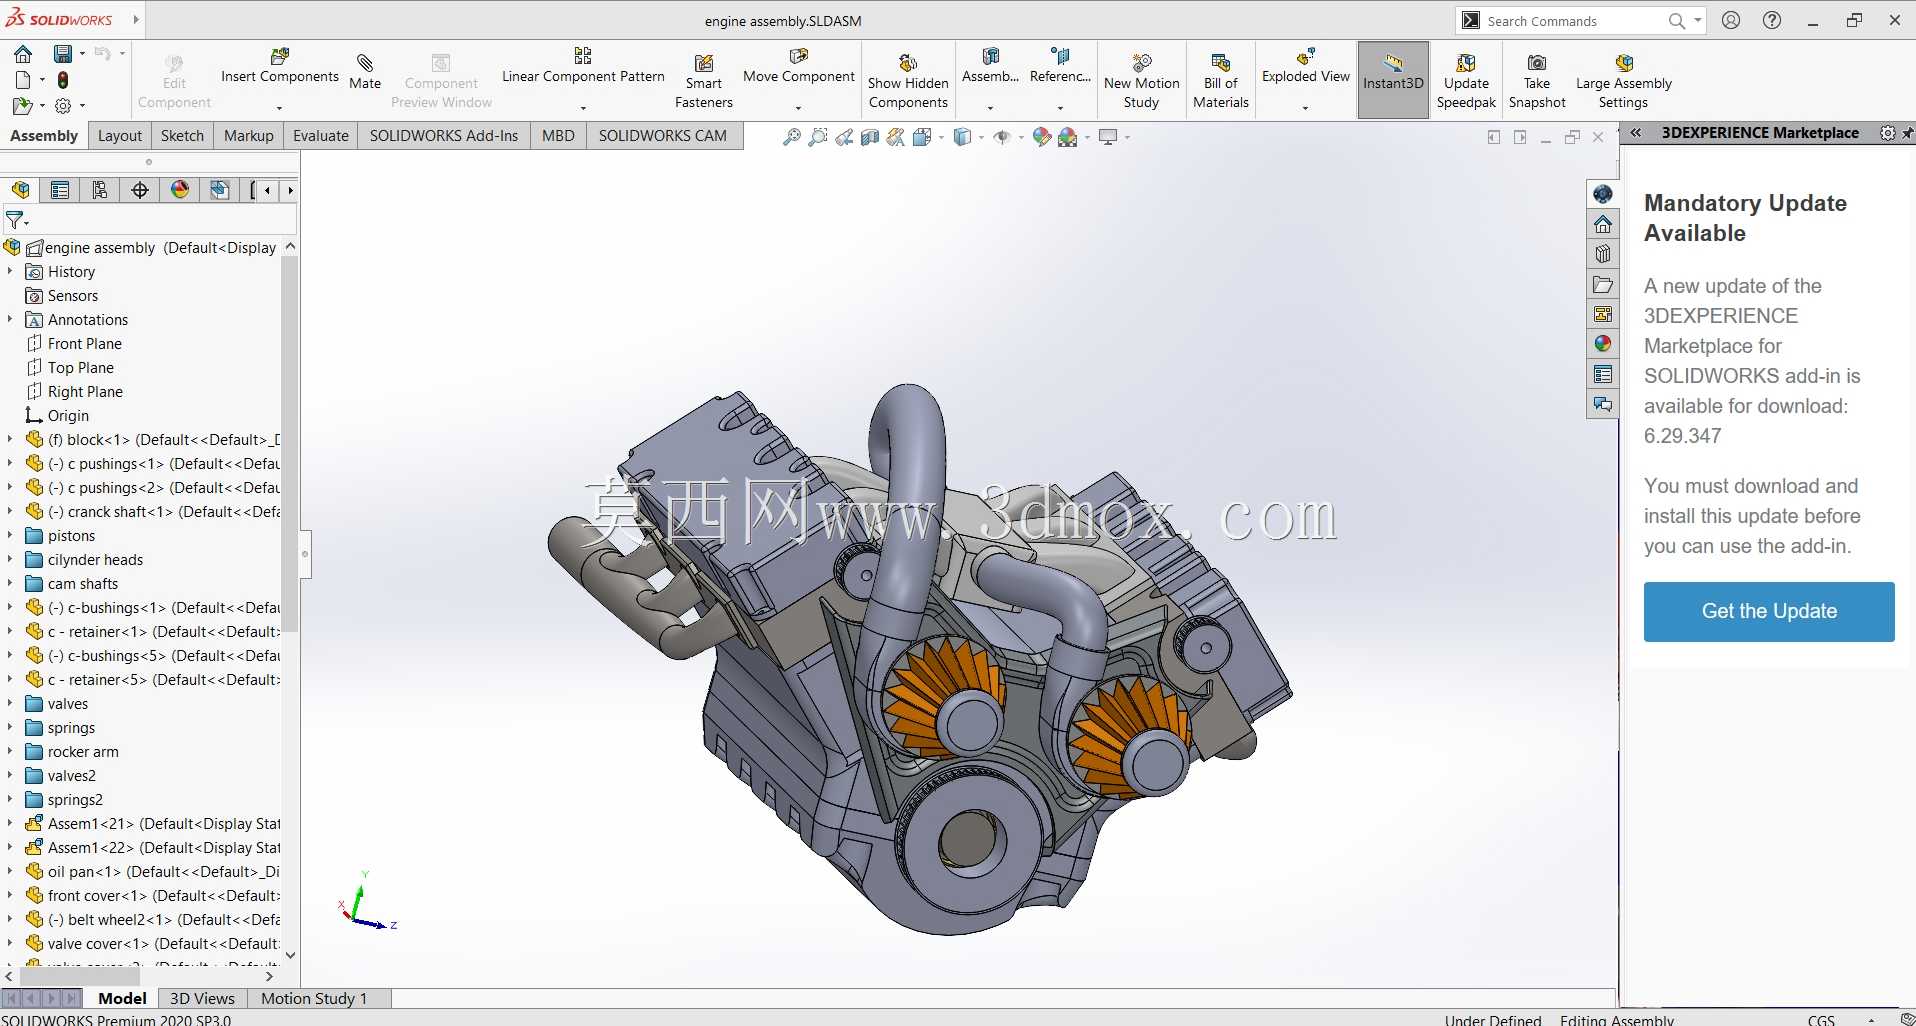The height and width of the screenshot is (1026, 1916).
Task: Open the Design Library in the task pane
Action: 1603,254
